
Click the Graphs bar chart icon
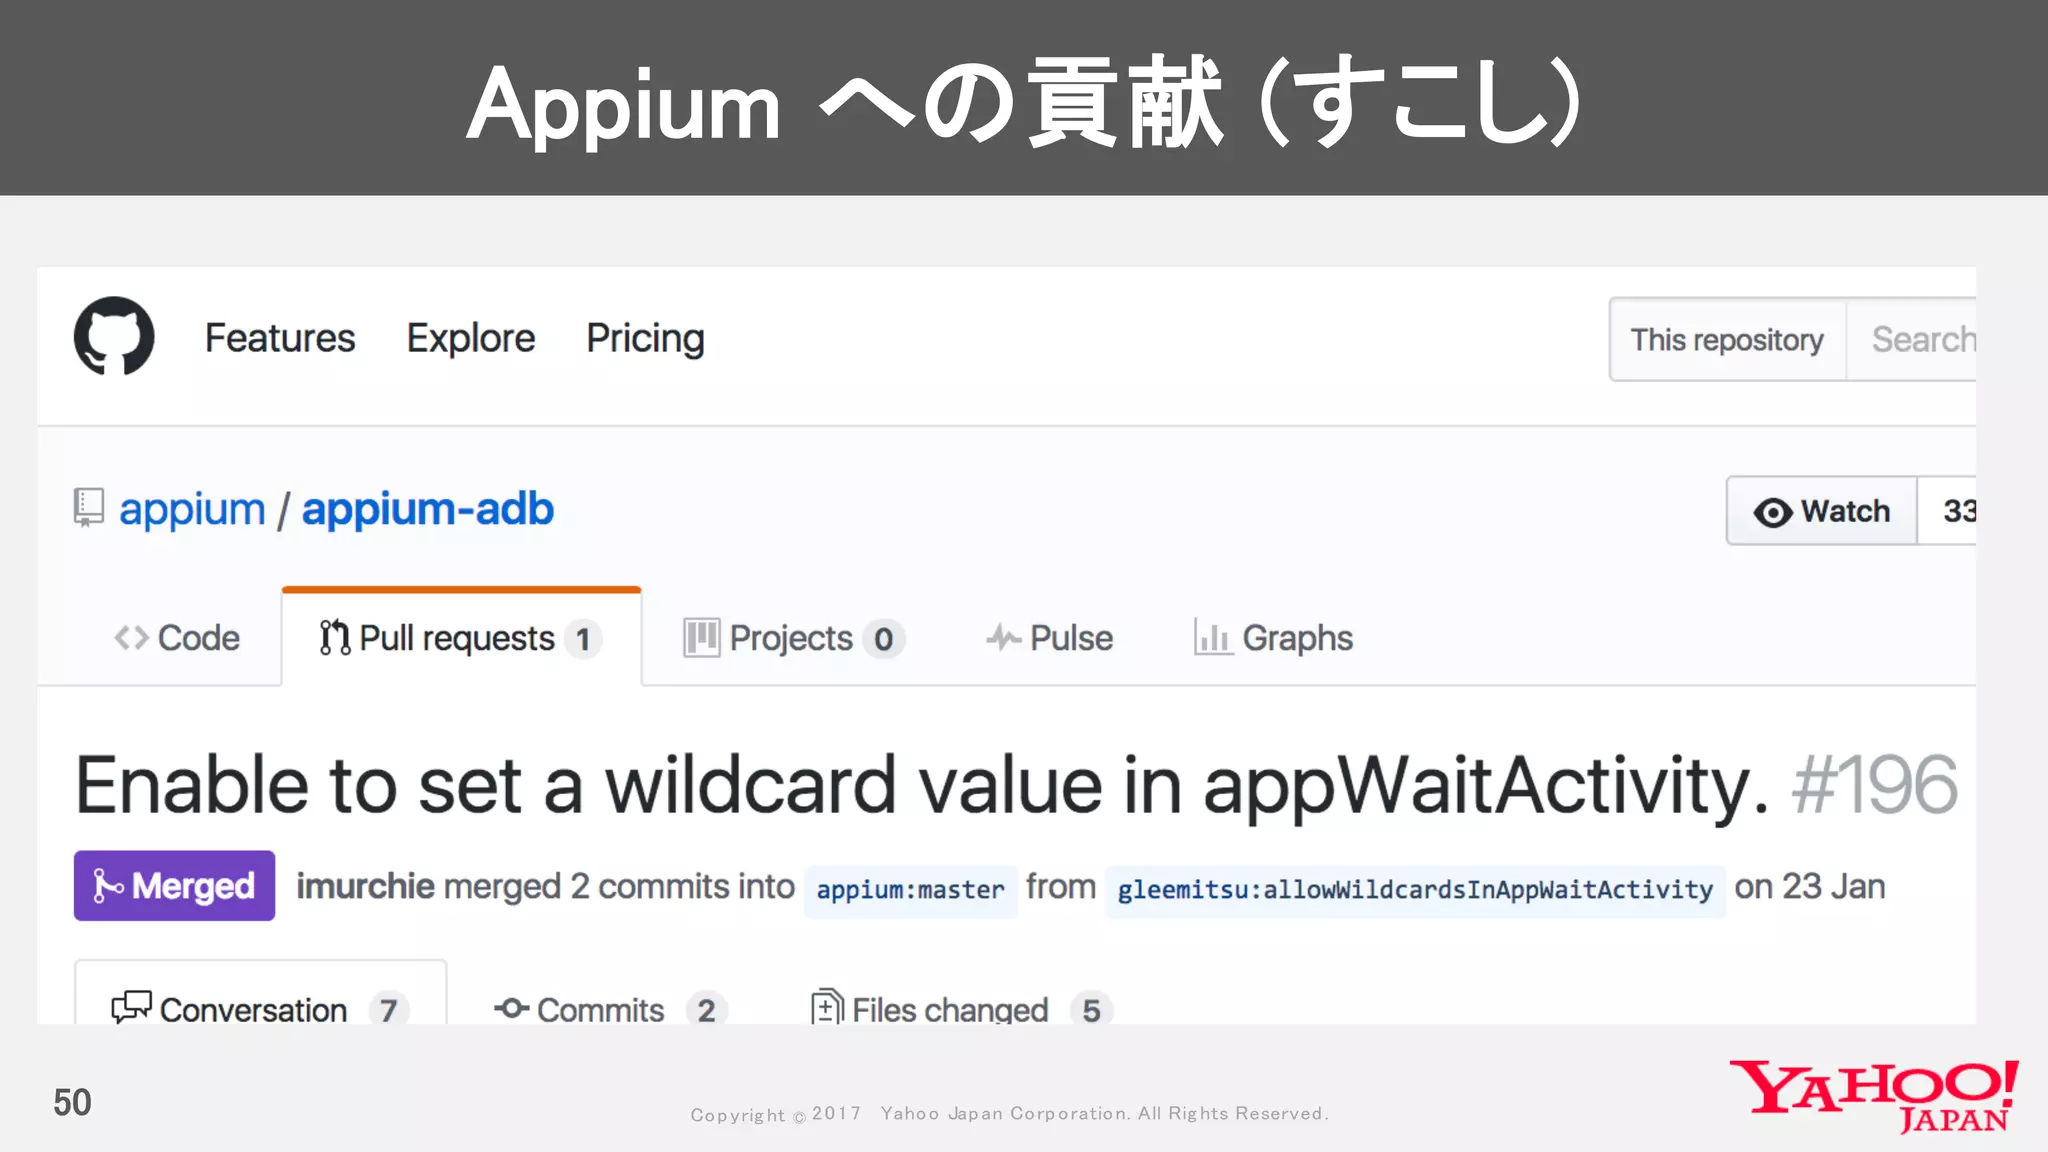[x=1213, y=637]
